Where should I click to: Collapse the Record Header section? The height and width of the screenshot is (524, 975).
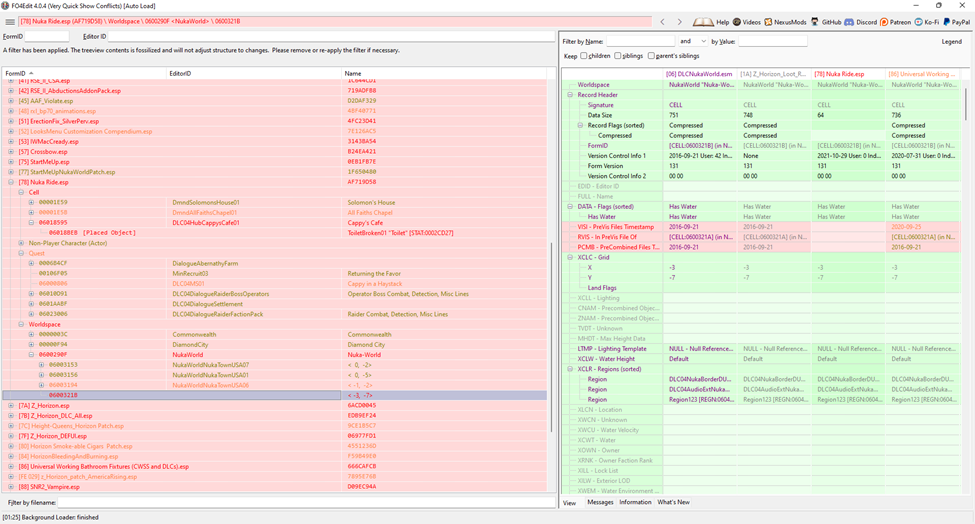point(570,95)
